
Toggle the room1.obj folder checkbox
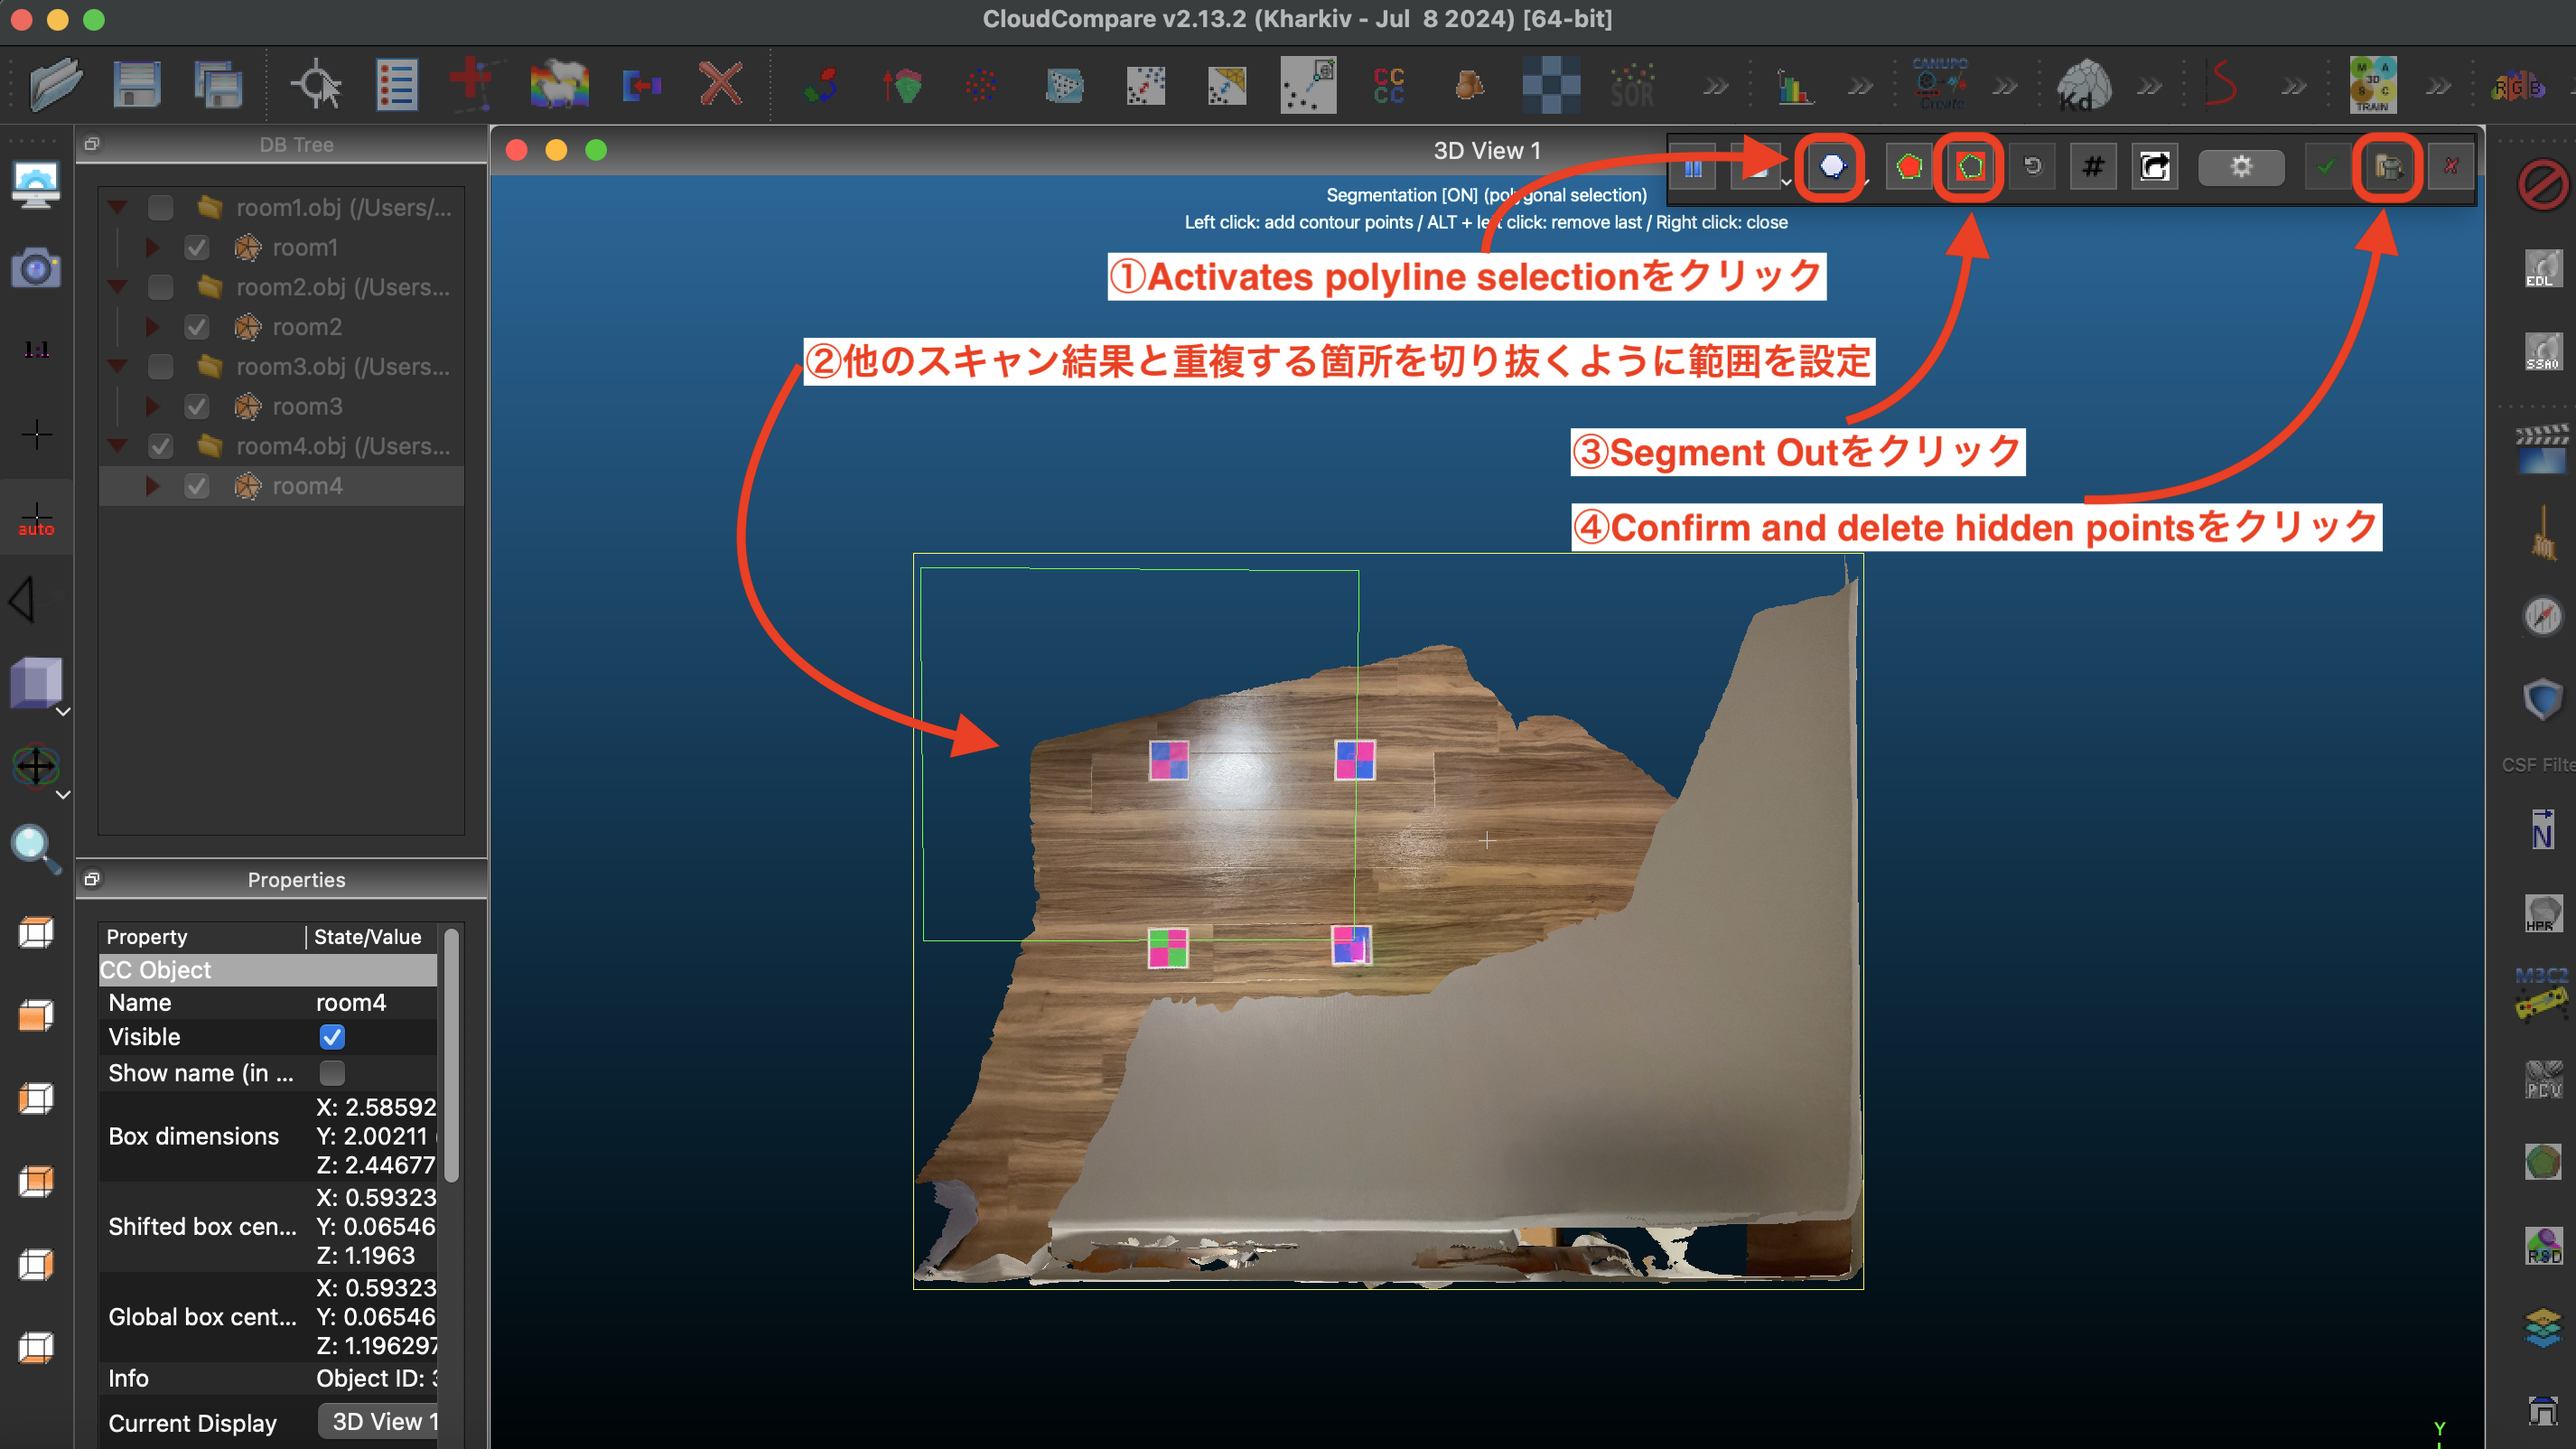[x=160, y=208]
